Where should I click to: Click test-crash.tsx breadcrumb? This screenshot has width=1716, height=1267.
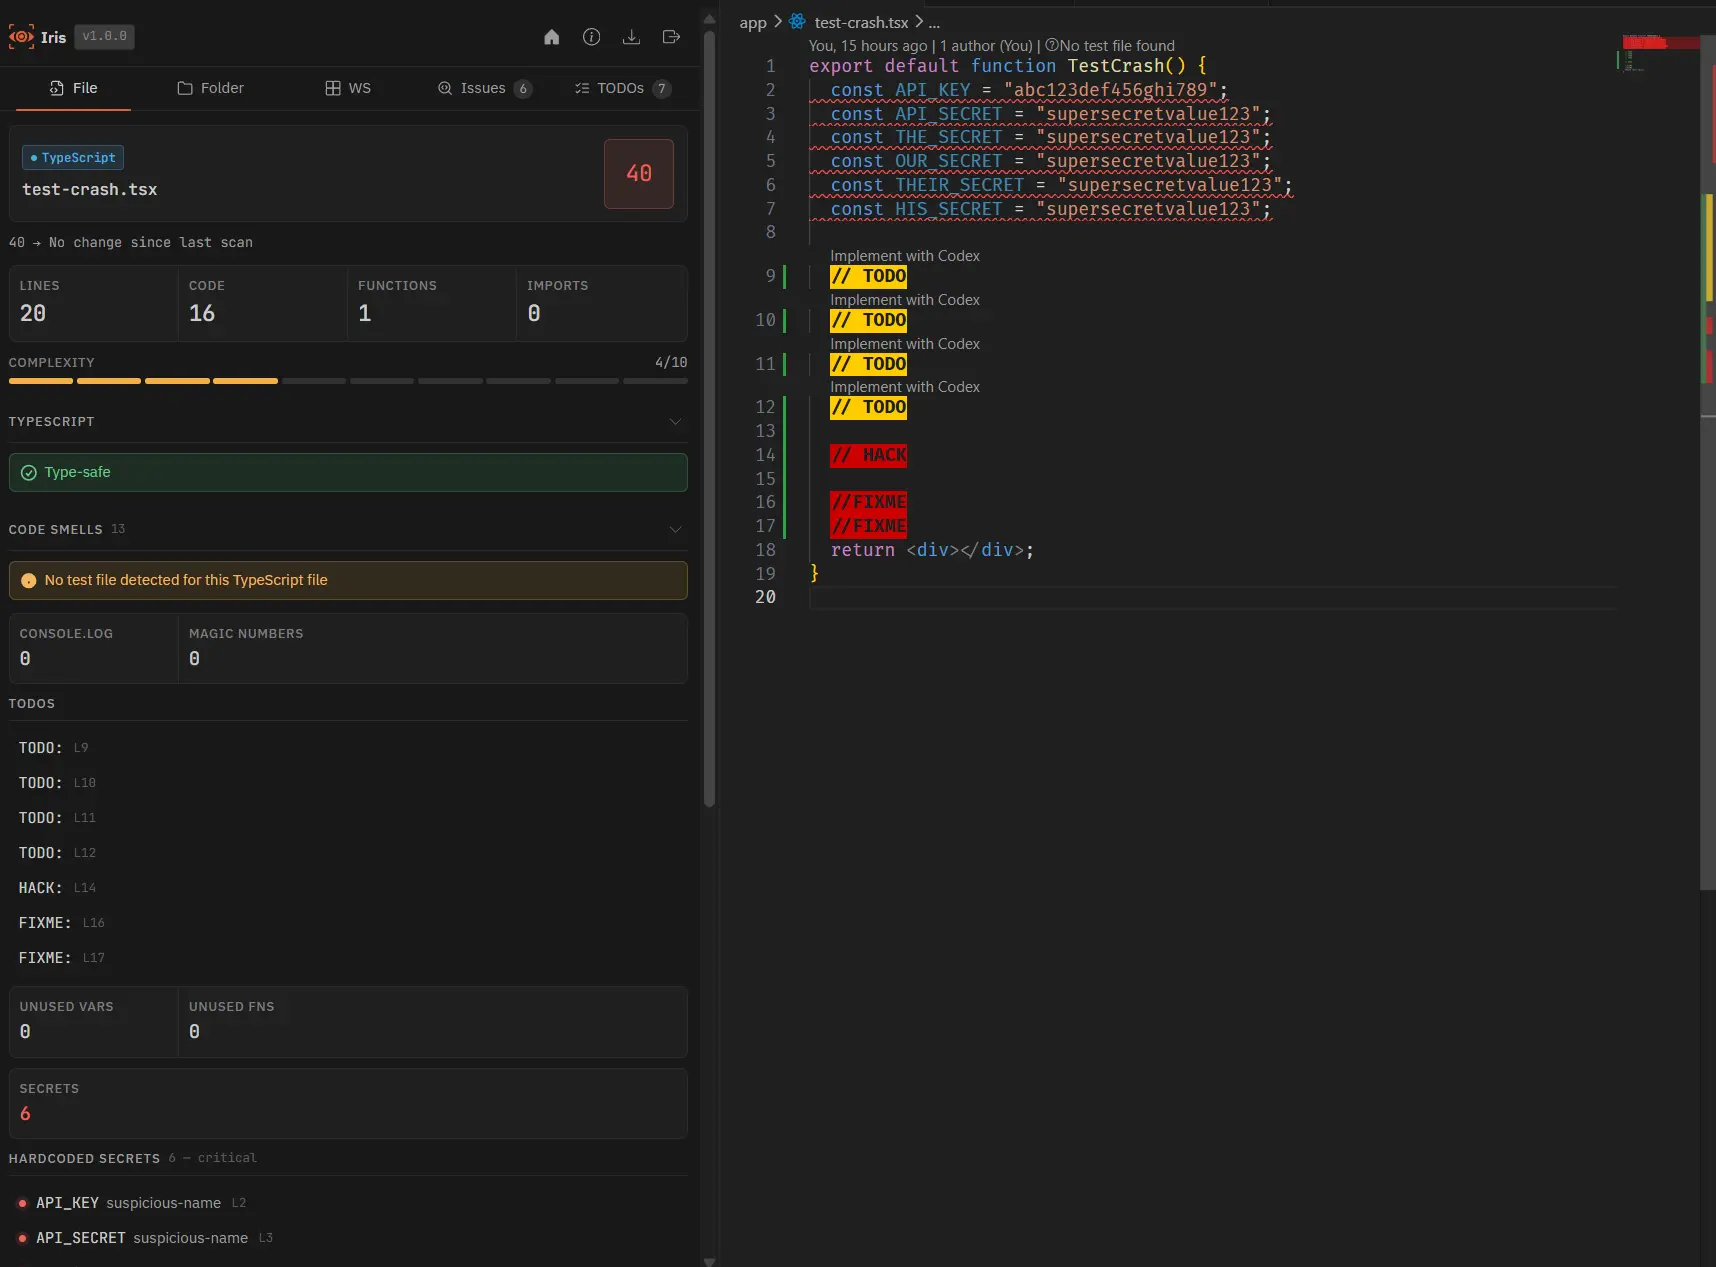point(861,23)
